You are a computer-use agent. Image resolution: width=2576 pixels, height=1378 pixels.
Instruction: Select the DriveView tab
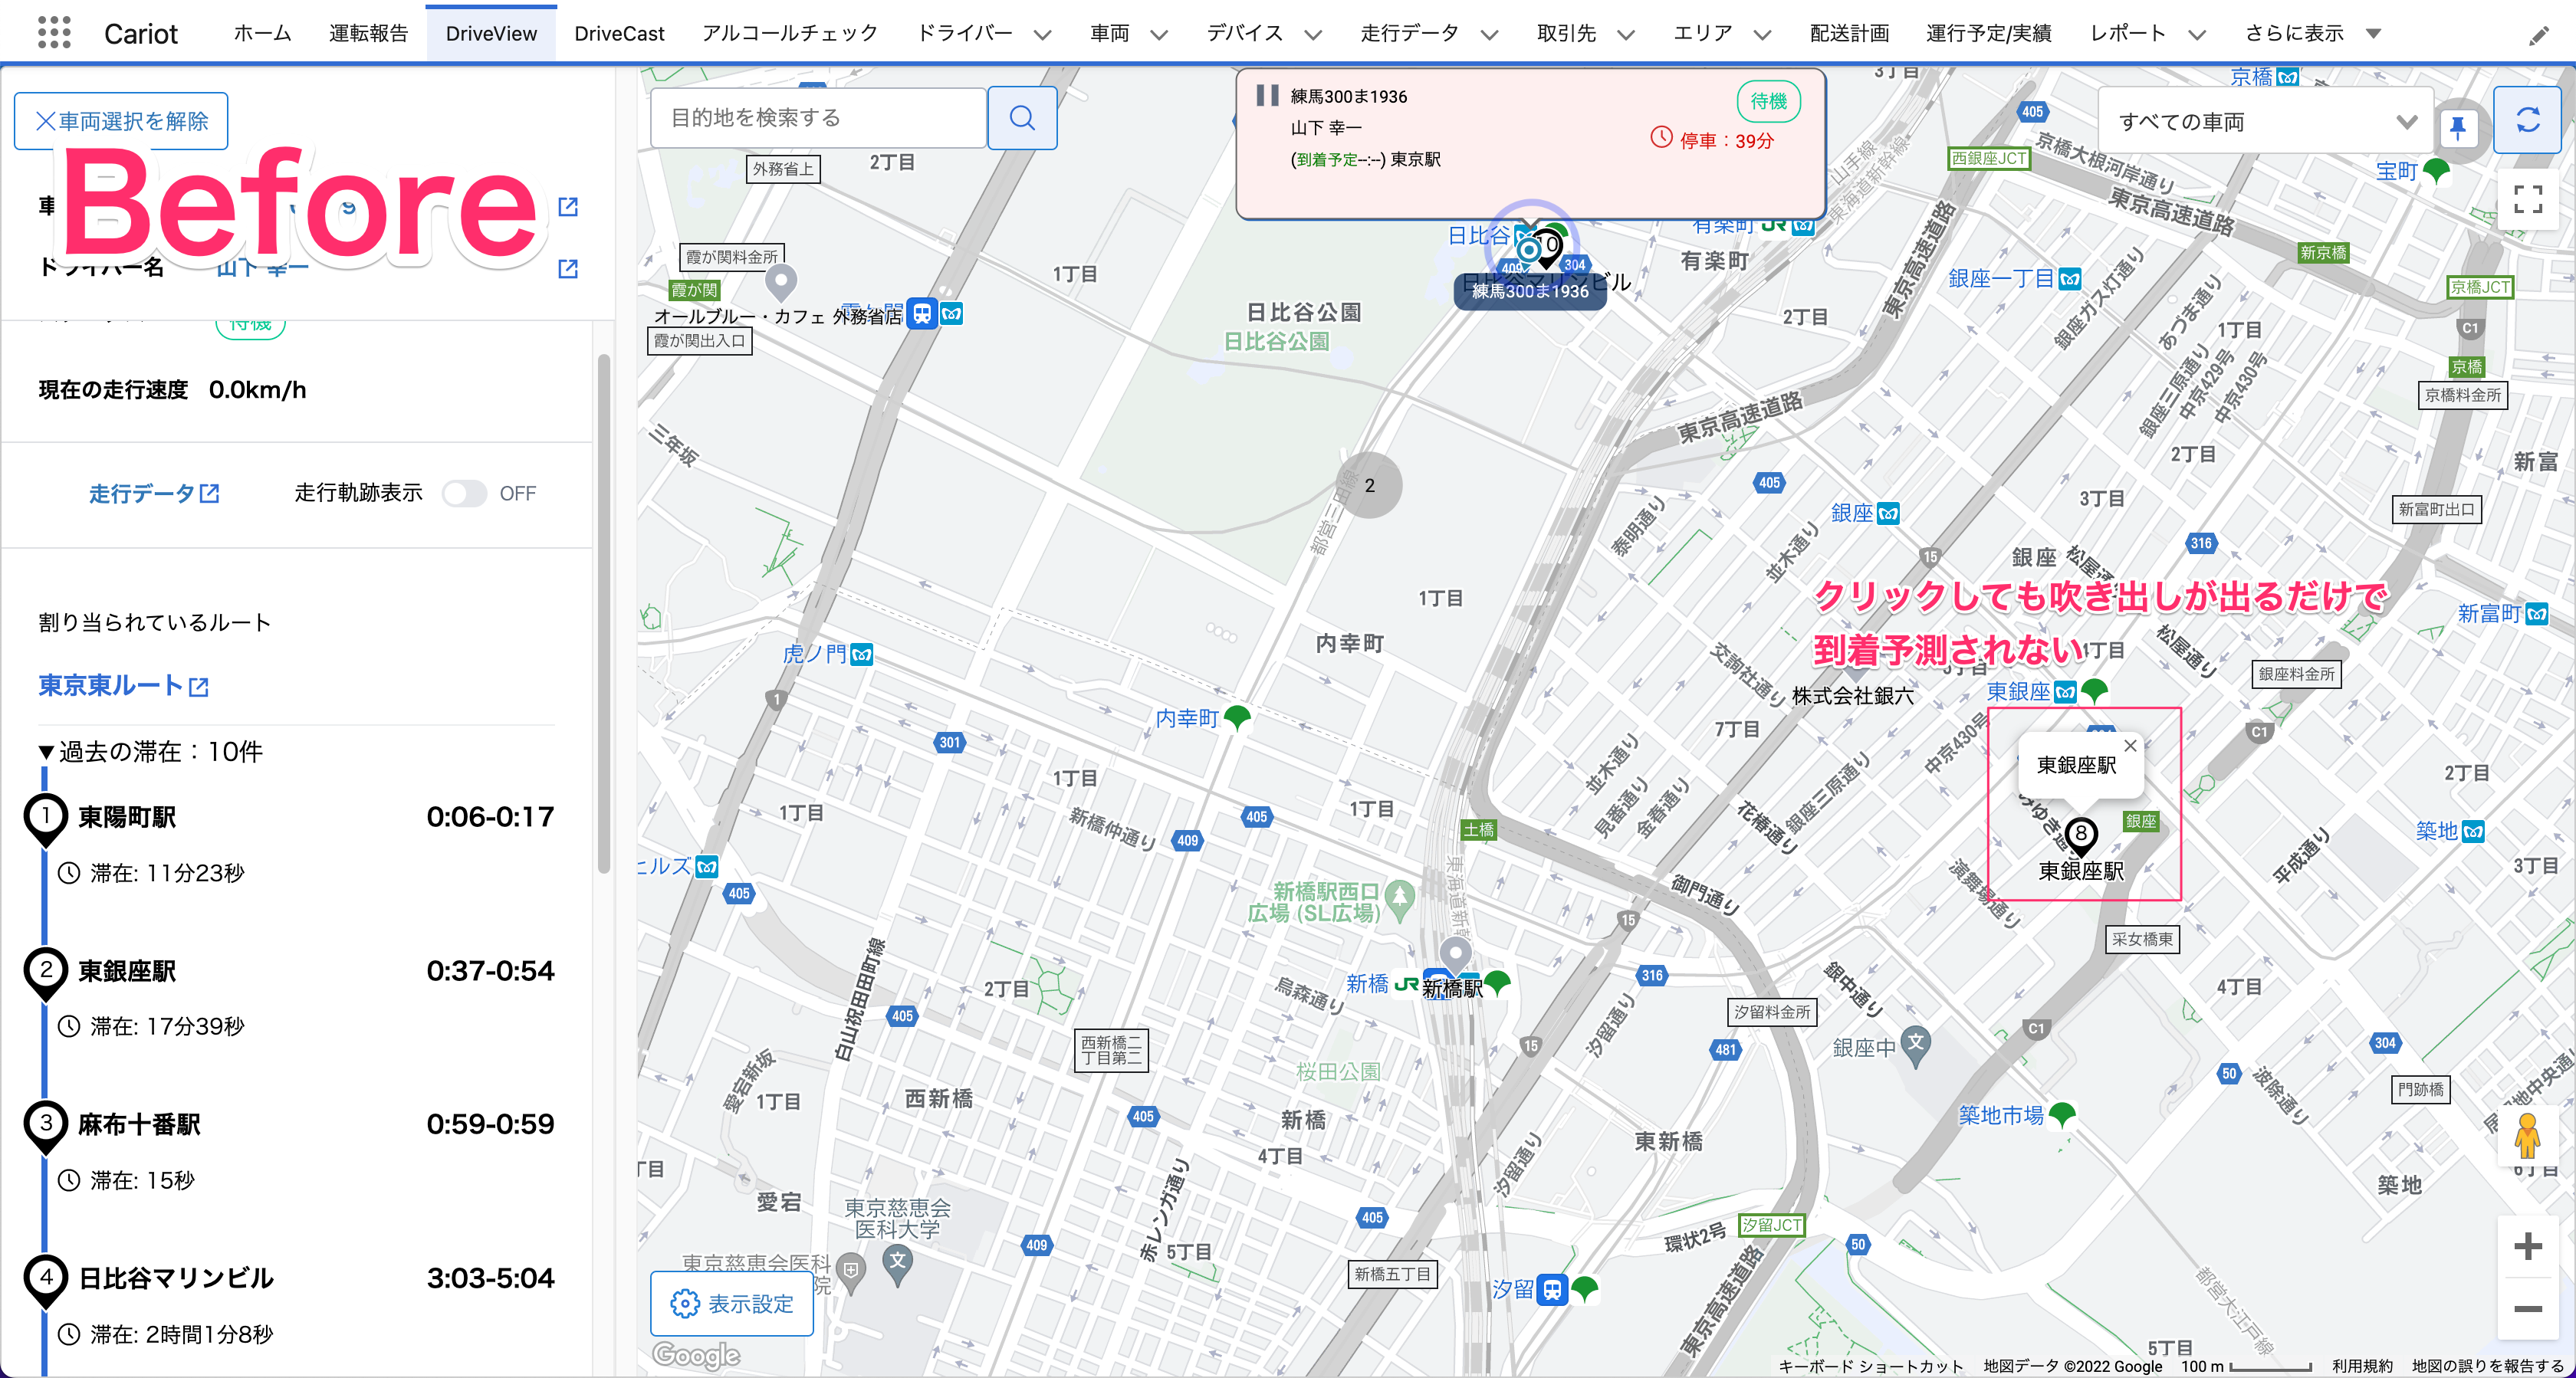pos(491,33)
